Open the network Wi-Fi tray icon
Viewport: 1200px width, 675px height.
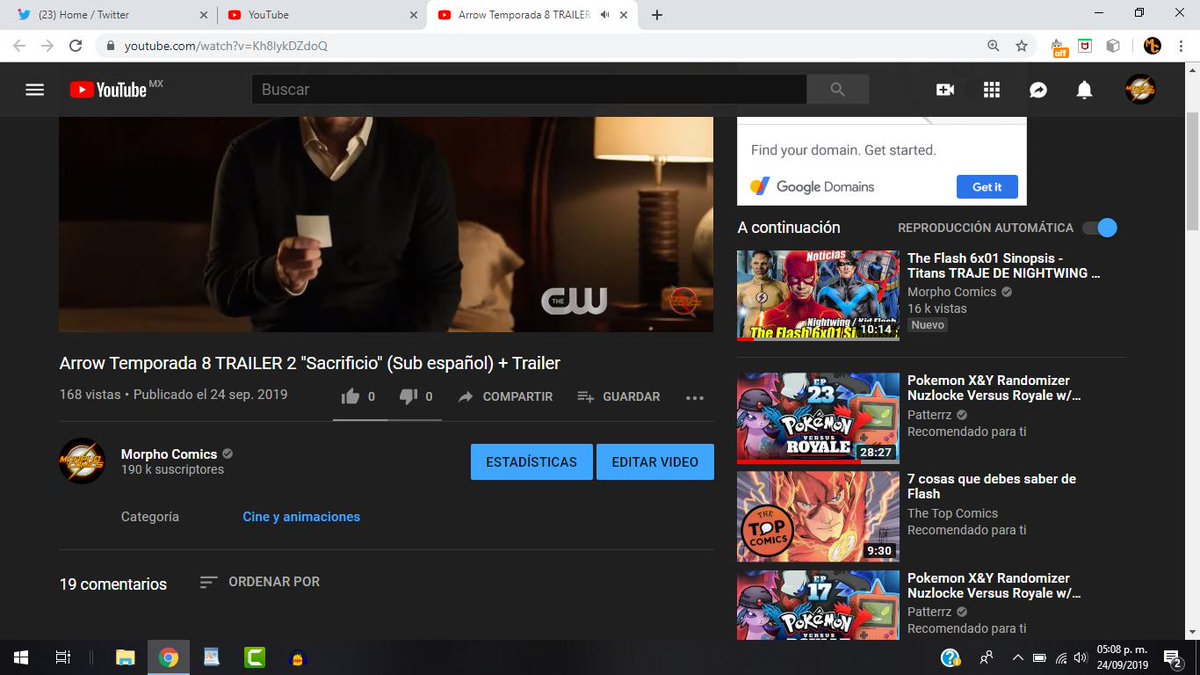coord(1061,658)
